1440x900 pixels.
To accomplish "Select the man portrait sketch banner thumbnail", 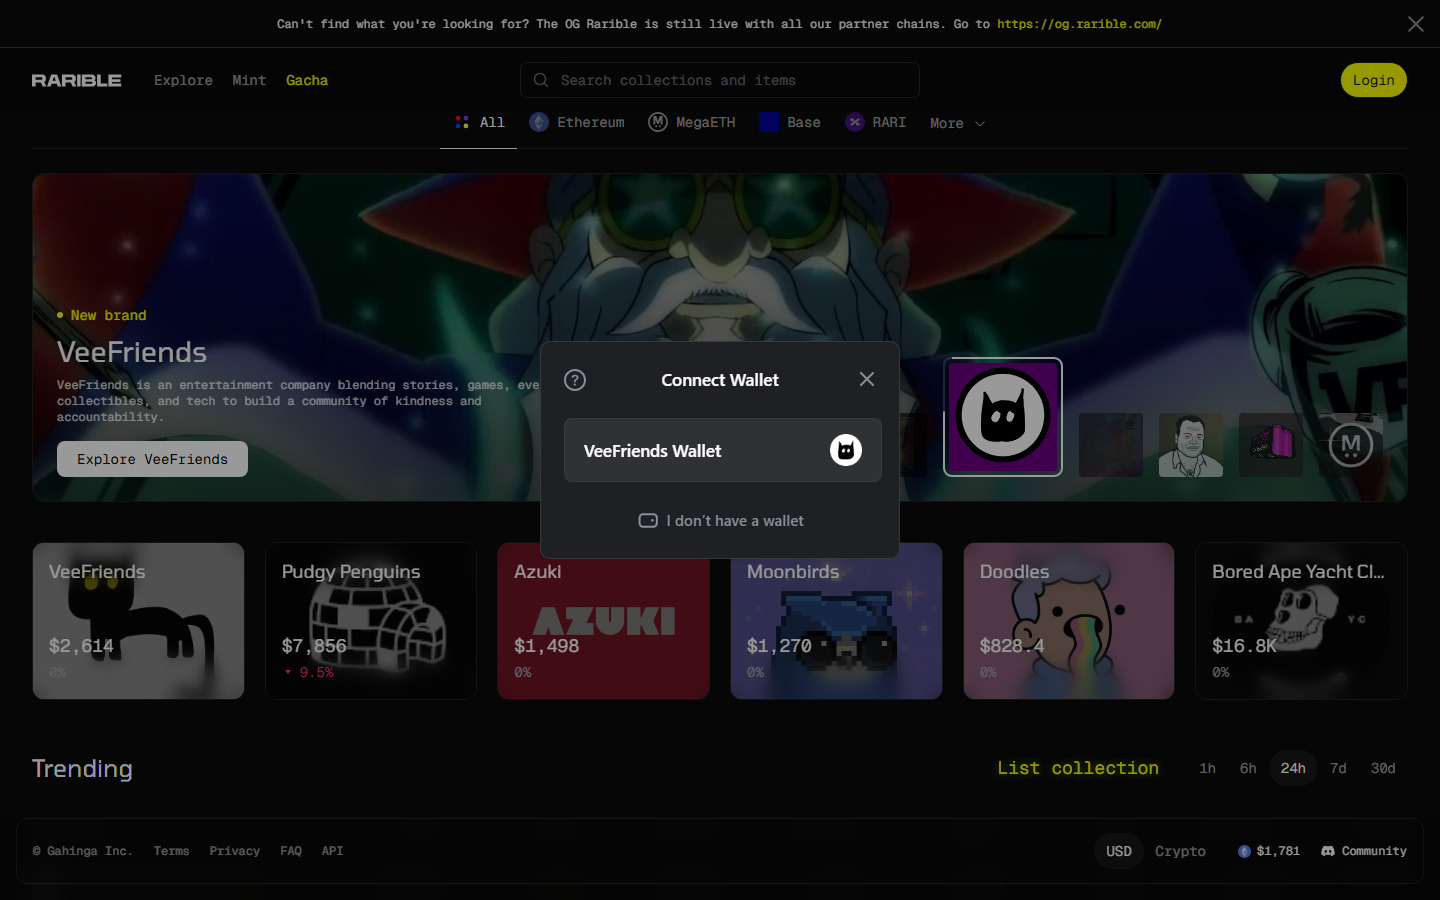I will [x=1191, y=445].
